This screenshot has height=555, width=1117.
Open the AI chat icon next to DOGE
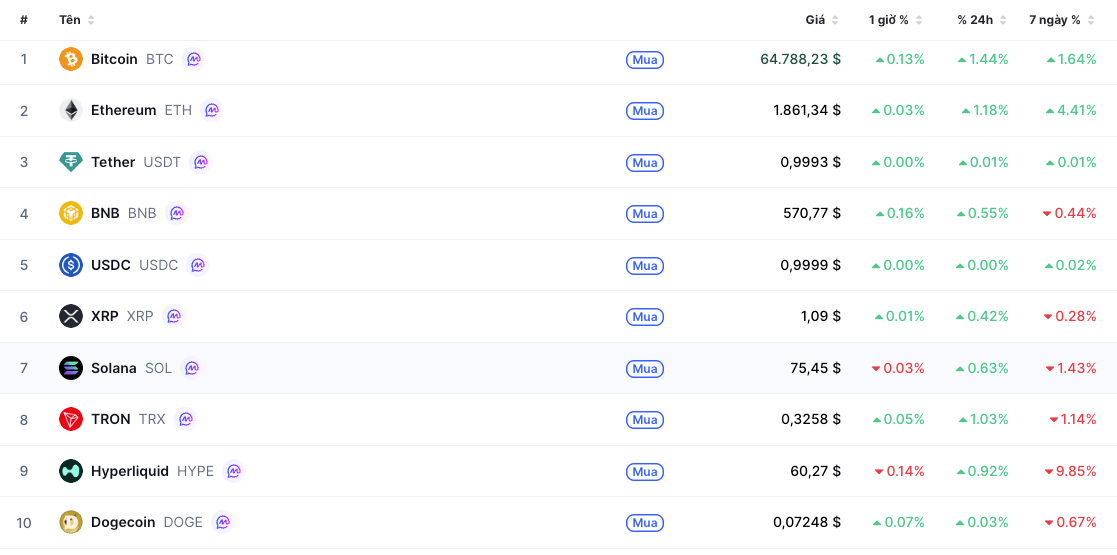(x=222, y=522)
